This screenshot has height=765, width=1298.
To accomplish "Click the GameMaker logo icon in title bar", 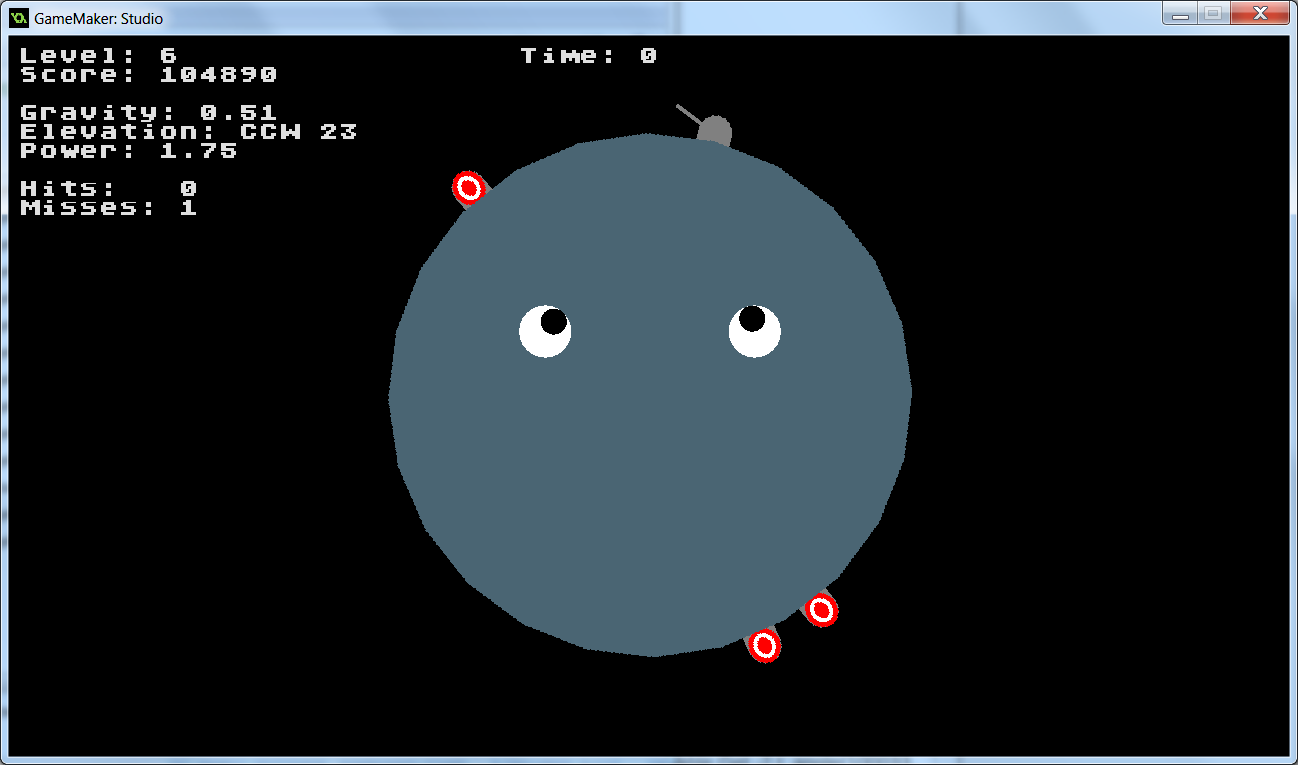I will point(18,18).
